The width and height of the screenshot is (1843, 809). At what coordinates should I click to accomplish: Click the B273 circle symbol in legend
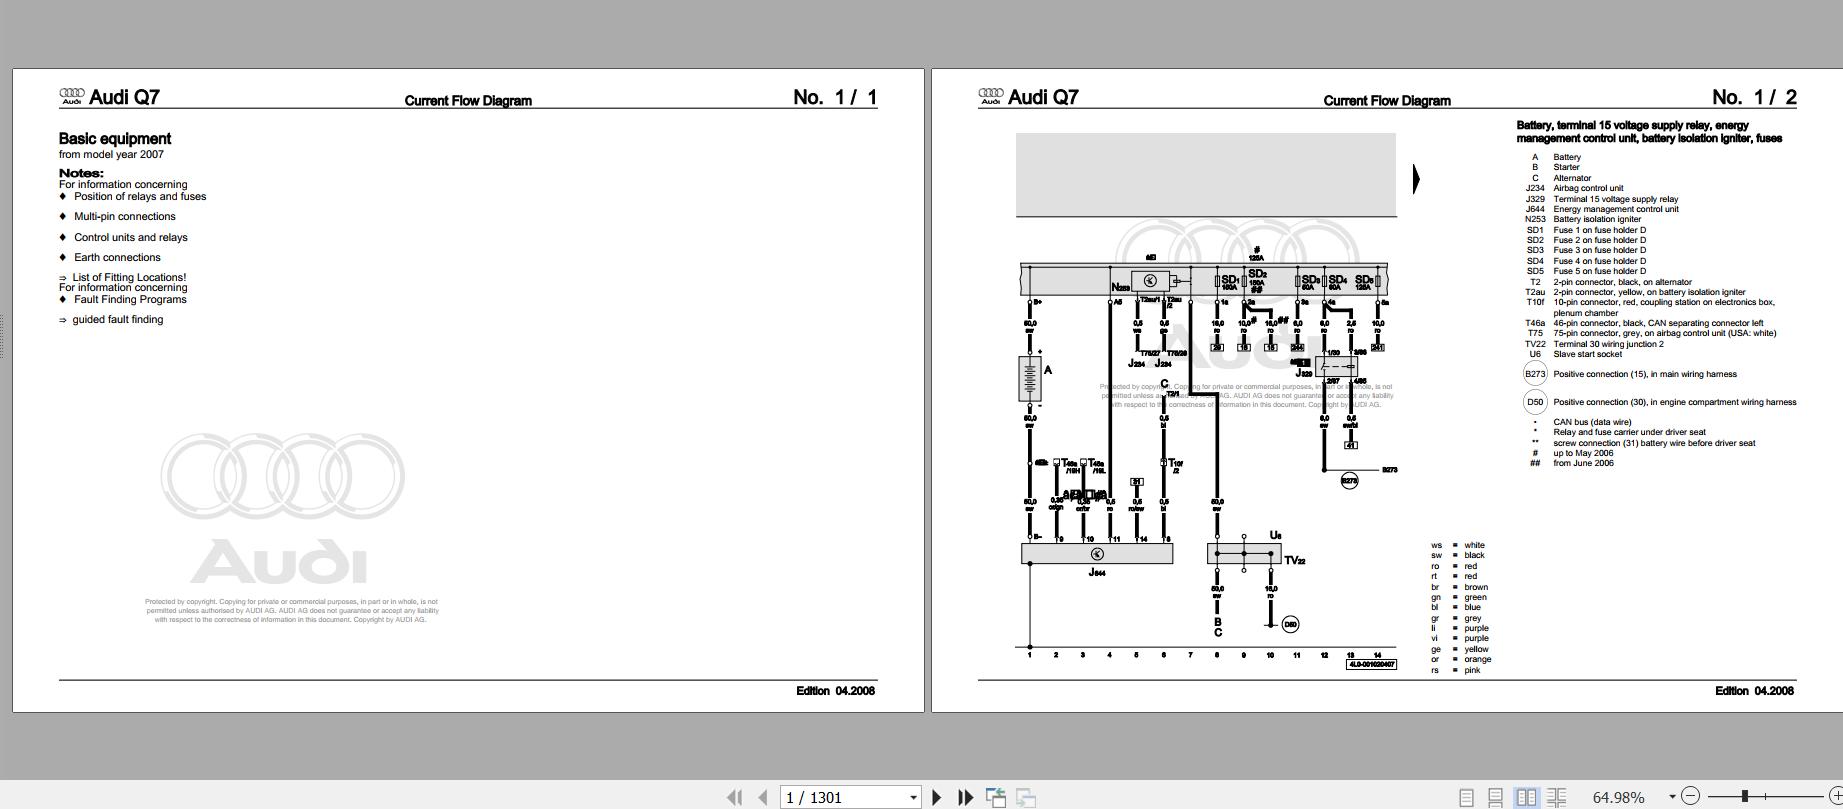click(1534, 374)
